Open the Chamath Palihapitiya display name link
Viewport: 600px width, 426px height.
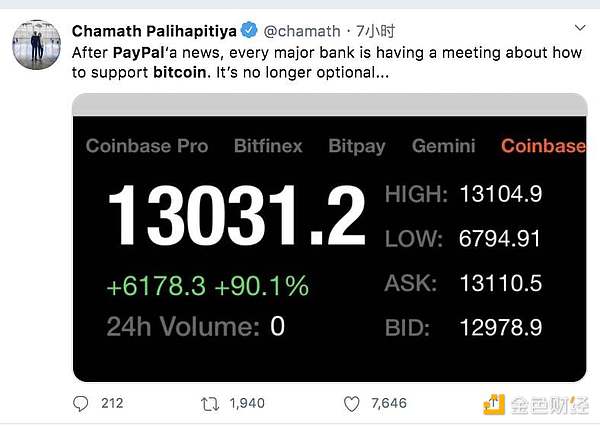point(155,32)
